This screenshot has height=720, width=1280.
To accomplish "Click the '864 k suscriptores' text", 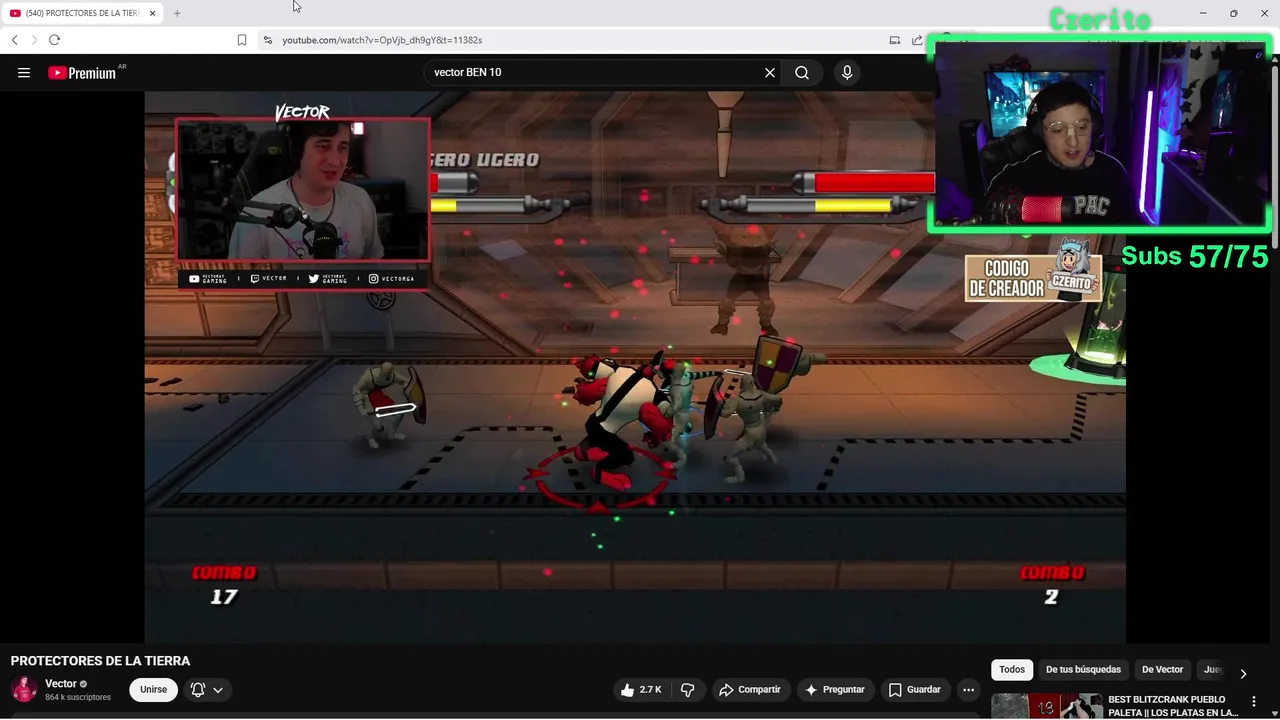I will 78,697.
